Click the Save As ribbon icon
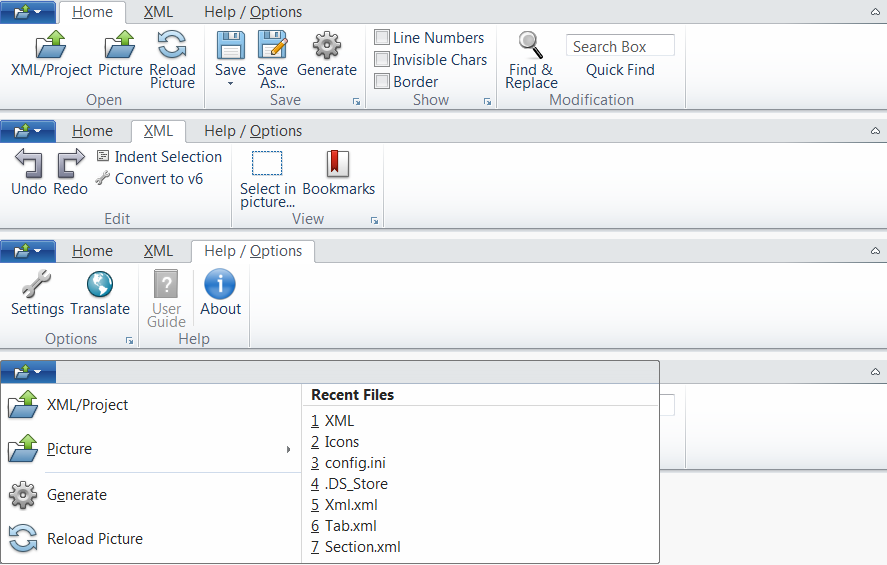The width and height of the screenshot is (887, 565). click(272, 46)
